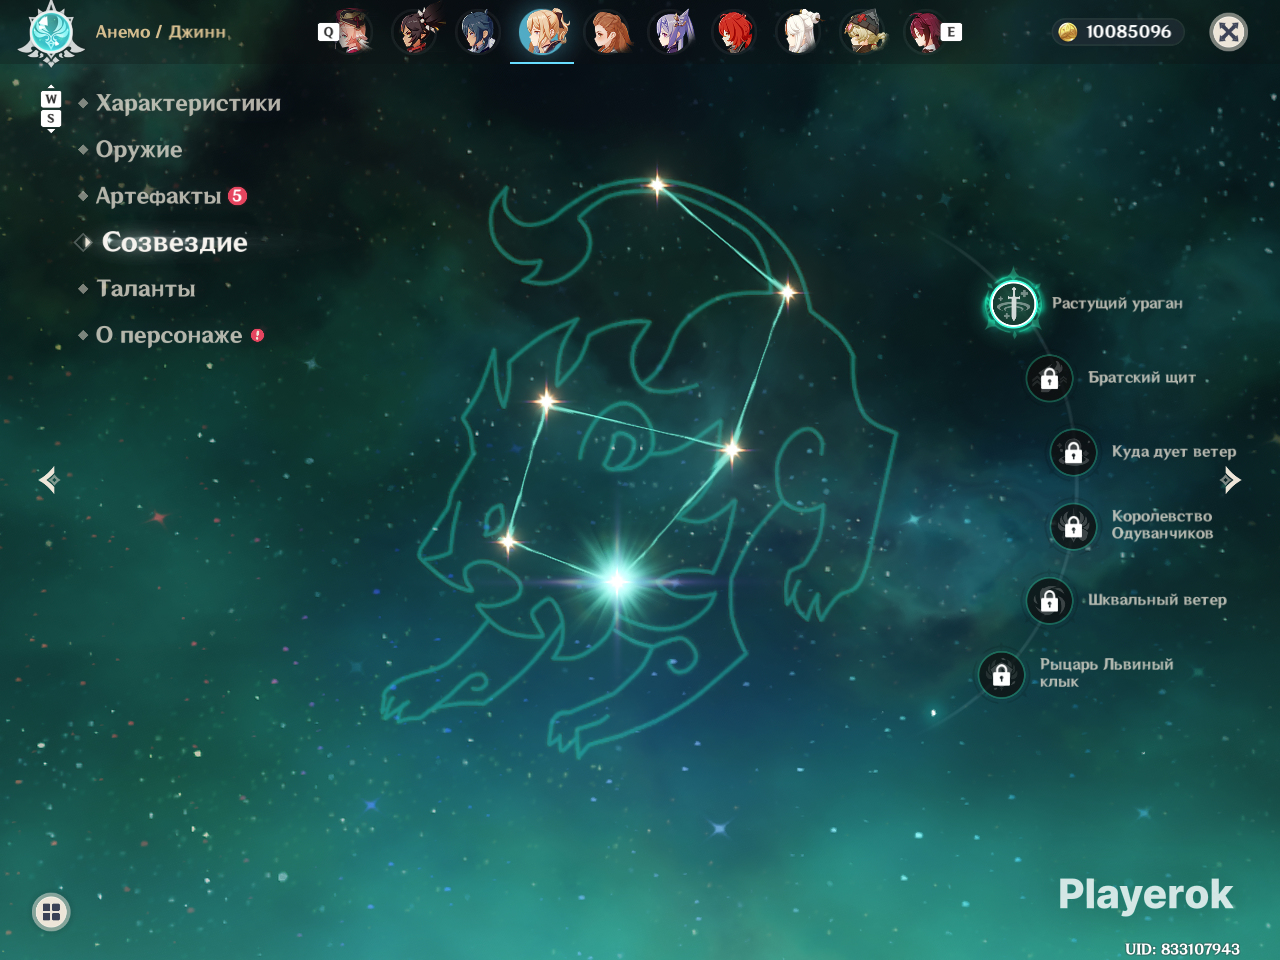The image size is (1280, 960).
Task: Go to previous character with left arrow
Action: [x=49, y=480]
